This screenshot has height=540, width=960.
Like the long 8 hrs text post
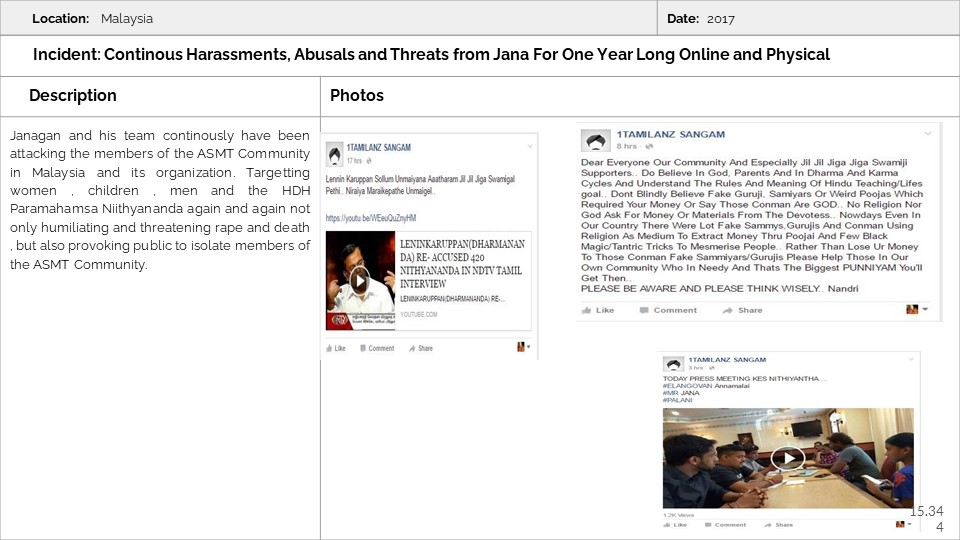pos(600,310)
